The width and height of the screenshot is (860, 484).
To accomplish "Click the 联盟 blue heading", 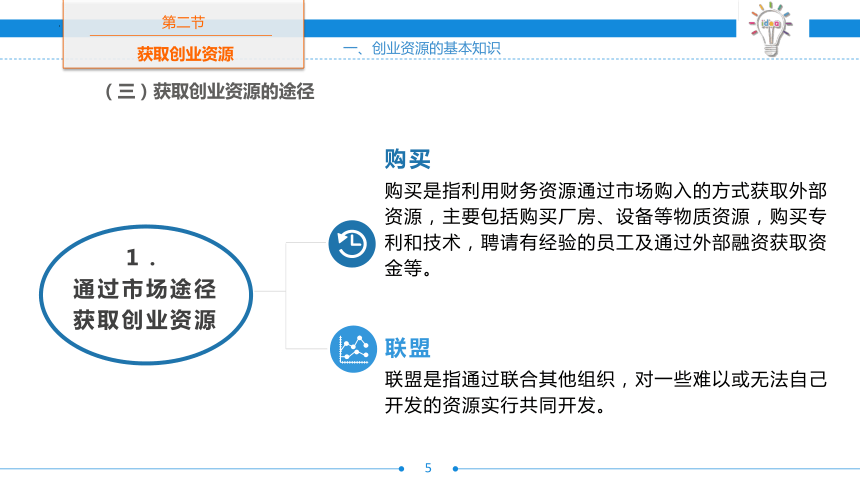I will point(408,348).
